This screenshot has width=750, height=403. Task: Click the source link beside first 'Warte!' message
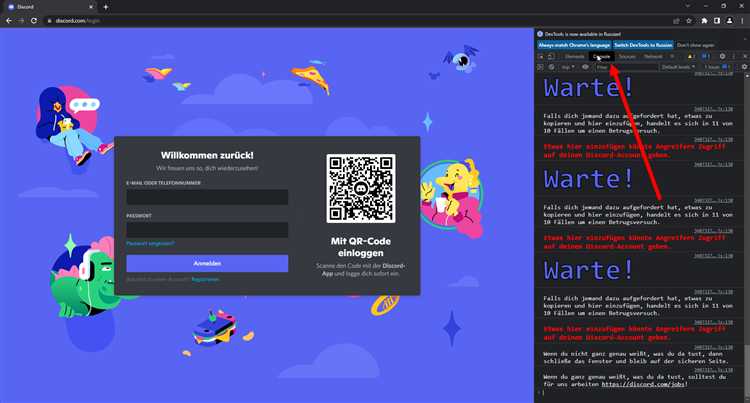click(713, 74)
